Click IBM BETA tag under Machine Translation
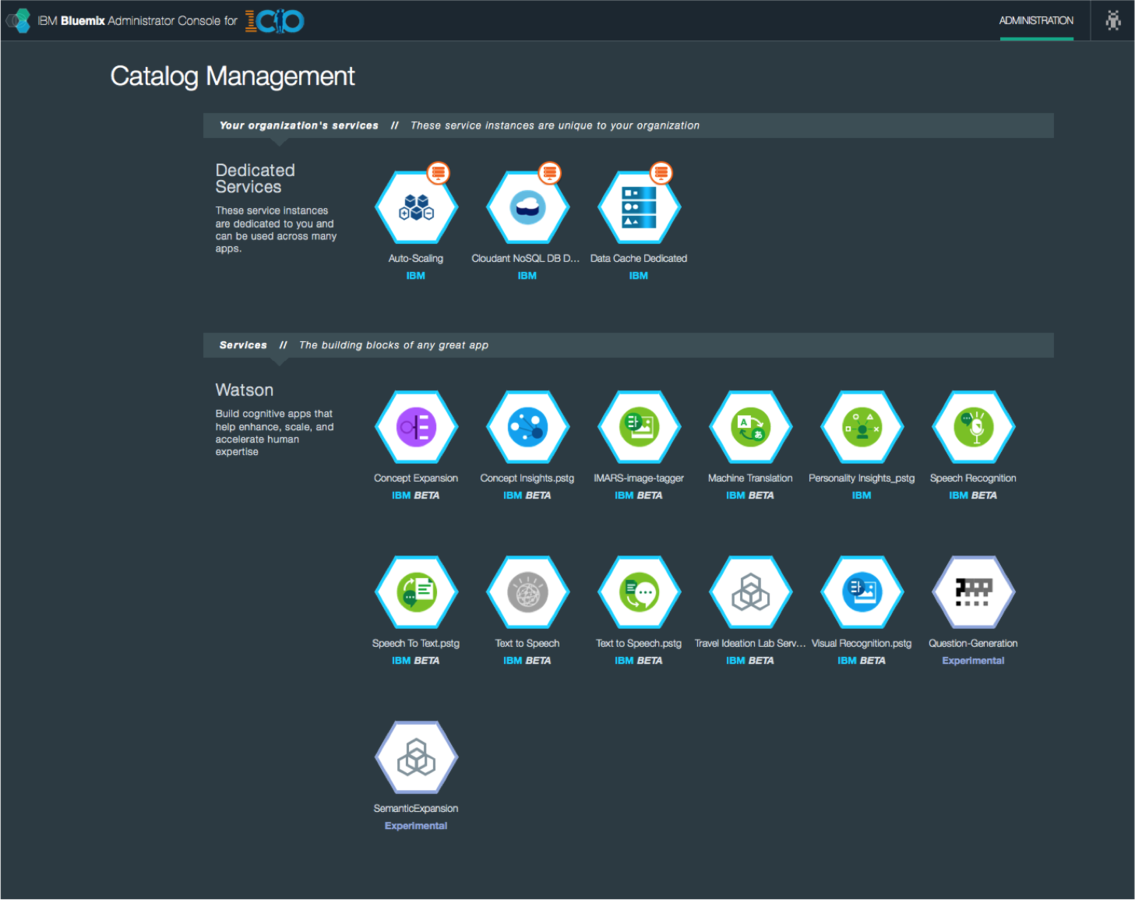The height and width of the screenshot is (900, 1135). tap(750, 495)
